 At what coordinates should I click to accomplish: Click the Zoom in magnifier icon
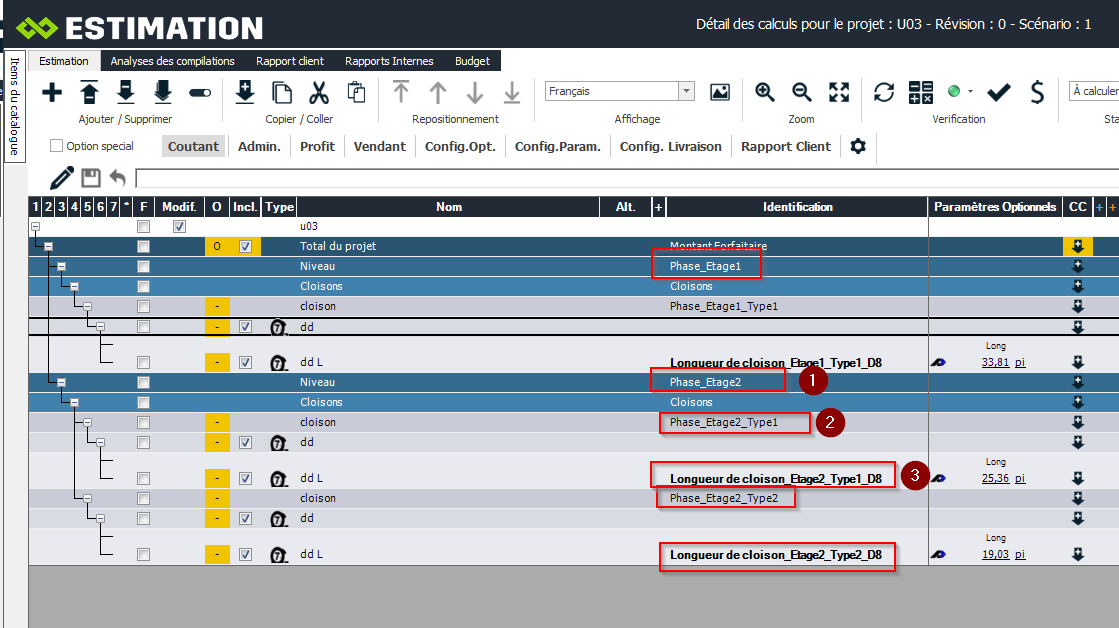click(765, 92)
